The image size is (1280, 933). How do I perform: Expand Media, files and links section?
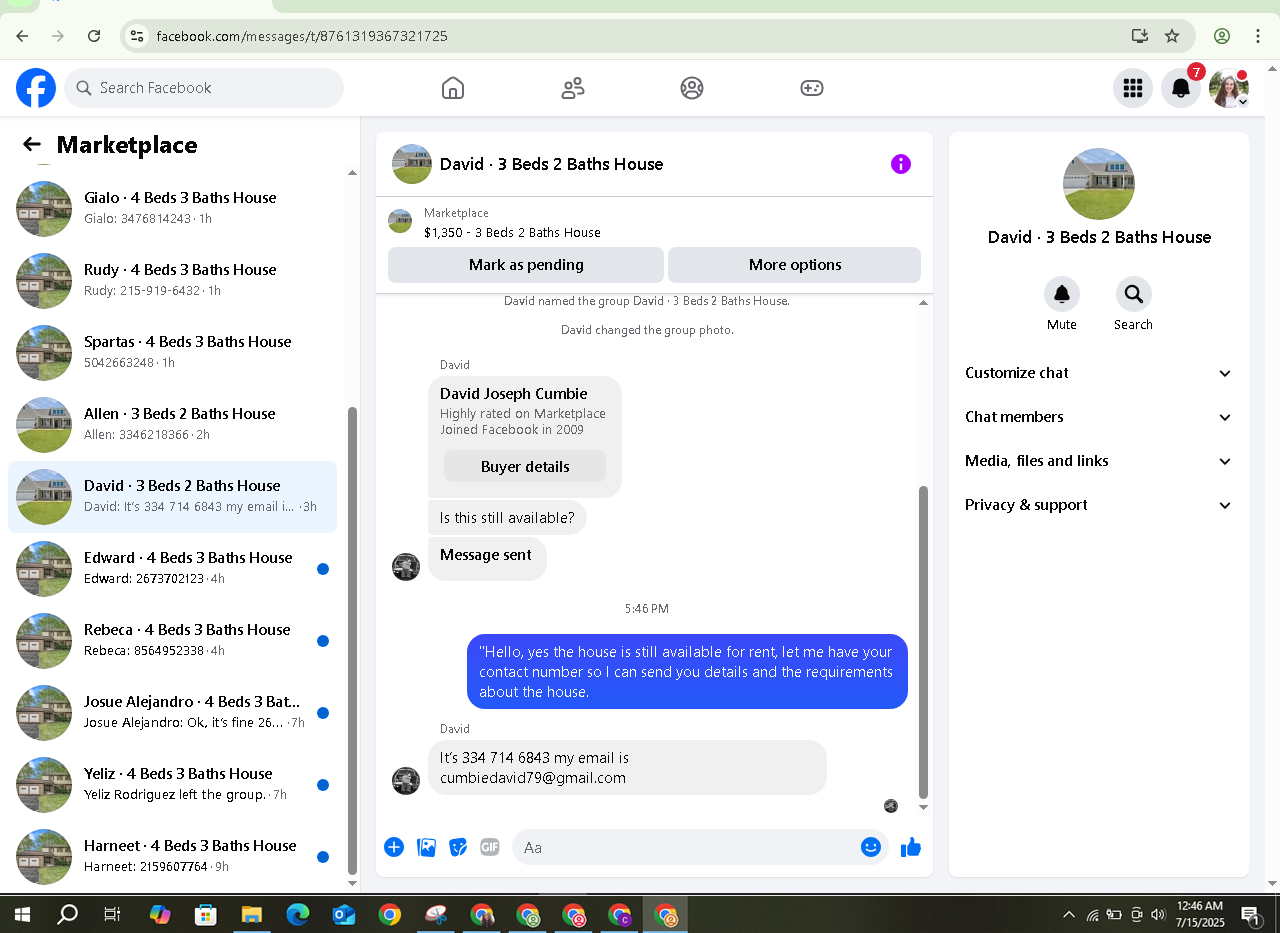pyautogui.click(x=1099, y=461)
